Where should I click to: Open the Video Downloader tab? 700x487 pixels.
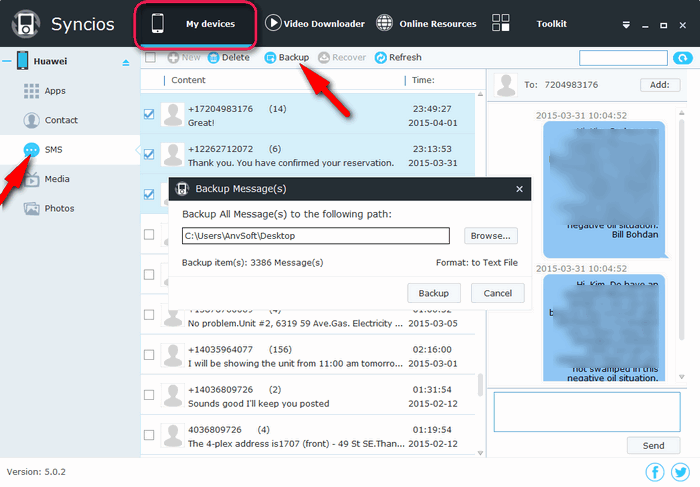click(315, 24)
